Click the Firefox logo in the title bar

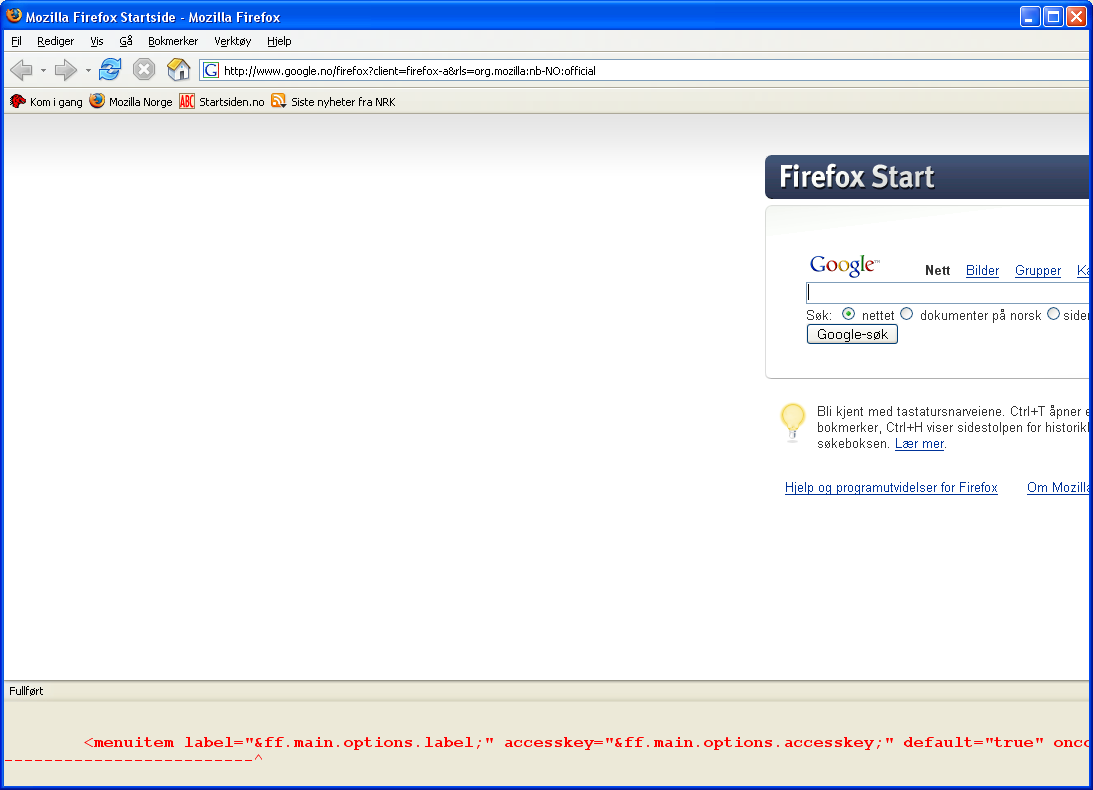click(x=14, y=16)
